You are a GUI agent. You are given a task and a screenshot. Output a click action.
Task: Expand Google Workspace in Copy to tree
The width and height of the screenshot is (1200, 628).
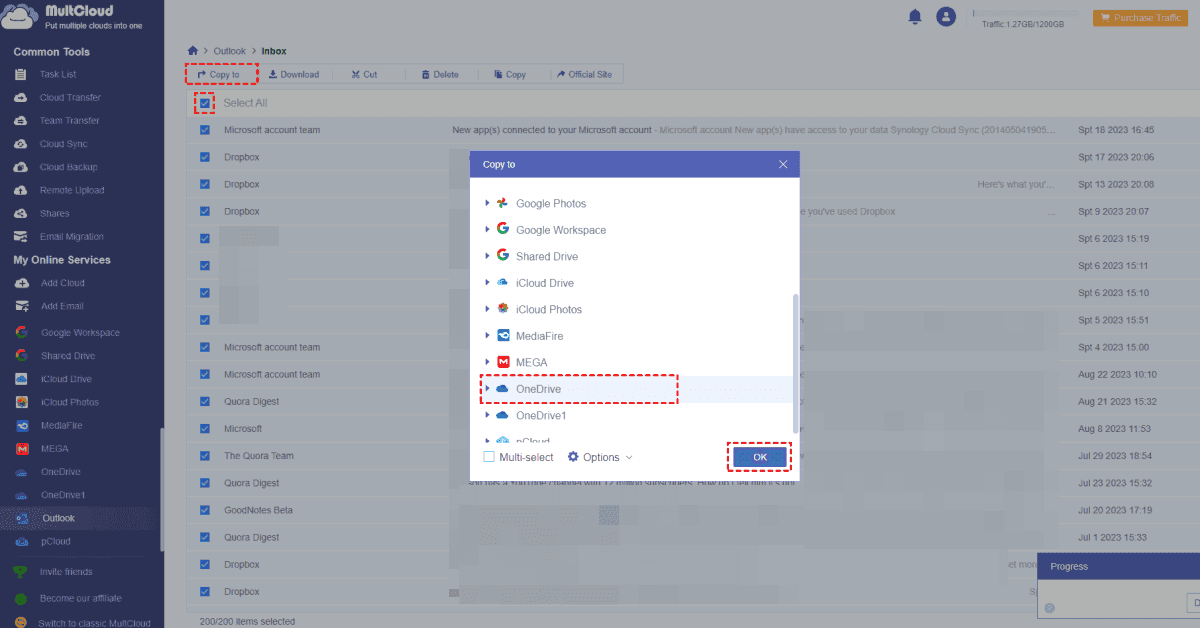point(488,230)
